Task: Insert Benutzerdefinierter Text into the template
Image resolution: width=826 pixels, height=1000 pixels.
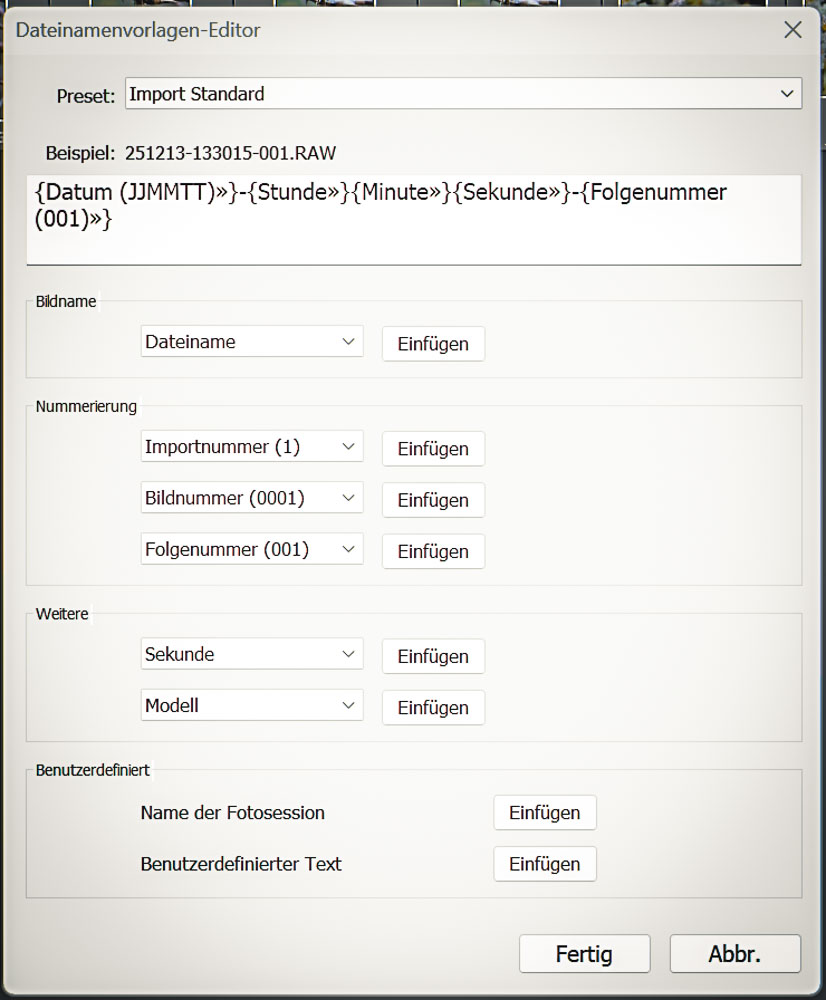Action: point(544,864)
